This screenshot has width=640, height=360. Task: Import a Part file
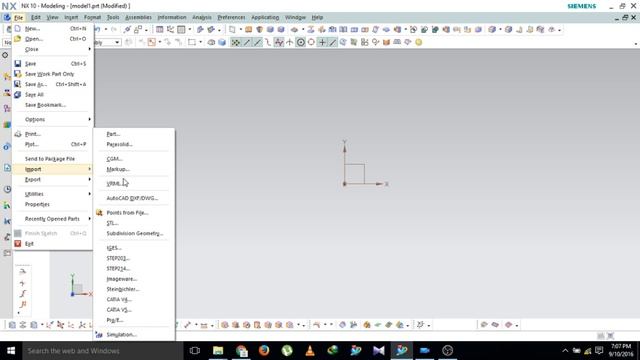click(134, 134)
